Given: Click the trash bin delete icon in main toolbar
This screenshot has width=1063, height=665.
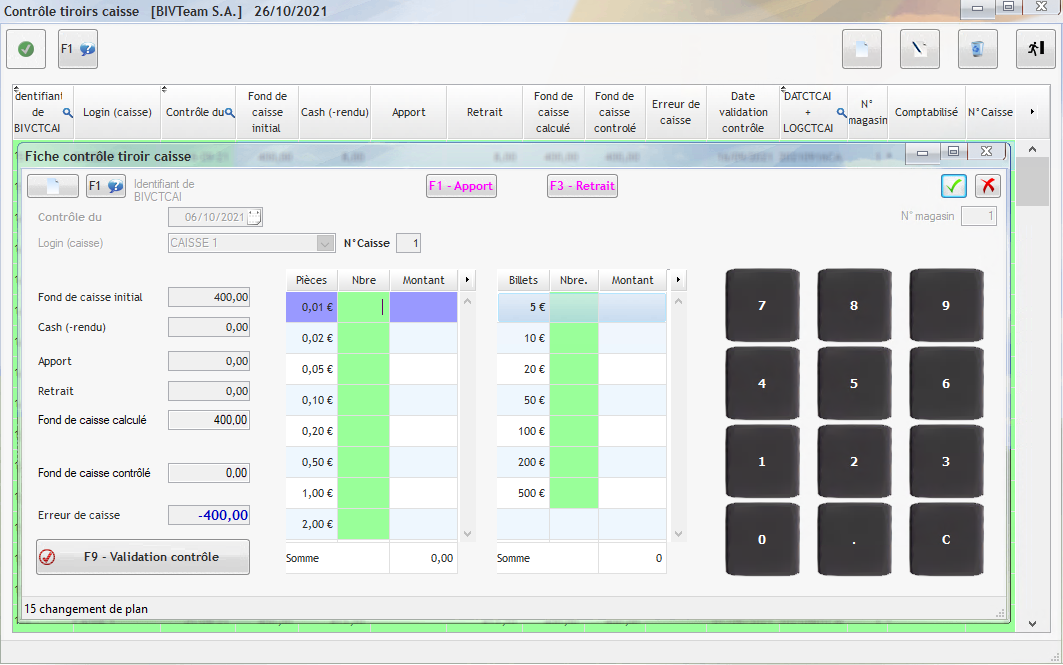Looking at the screenshot, I should (977, 49).
